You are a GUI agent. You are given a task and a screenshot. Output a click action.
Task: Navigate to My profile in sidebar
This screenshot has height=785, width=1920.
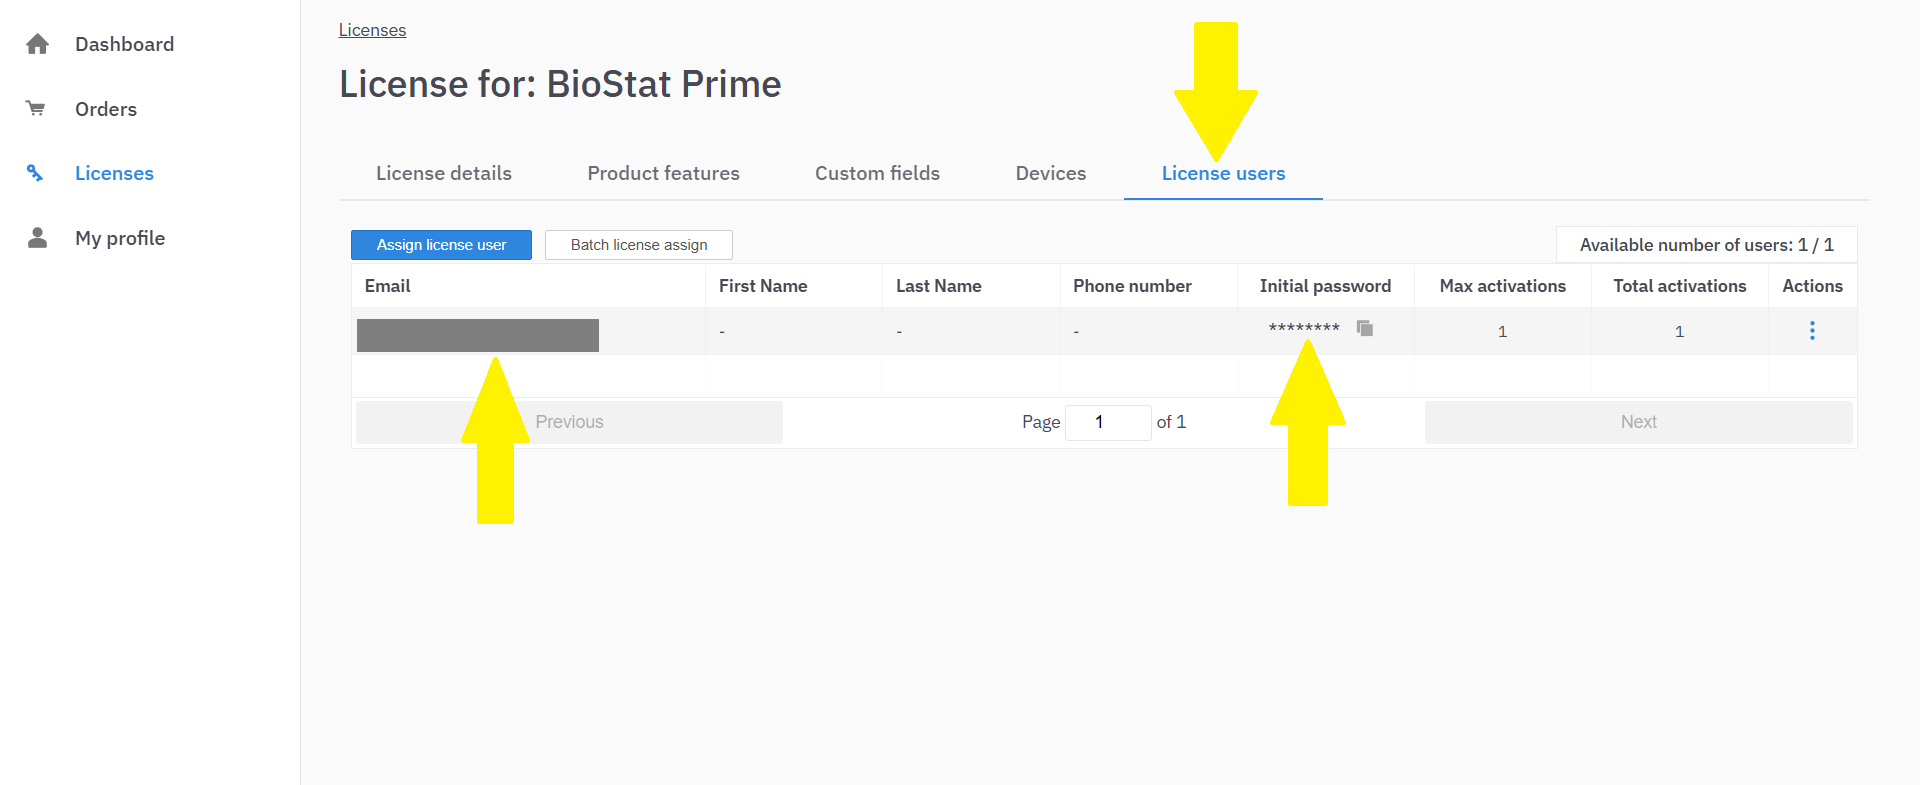(x=120, y=238)
